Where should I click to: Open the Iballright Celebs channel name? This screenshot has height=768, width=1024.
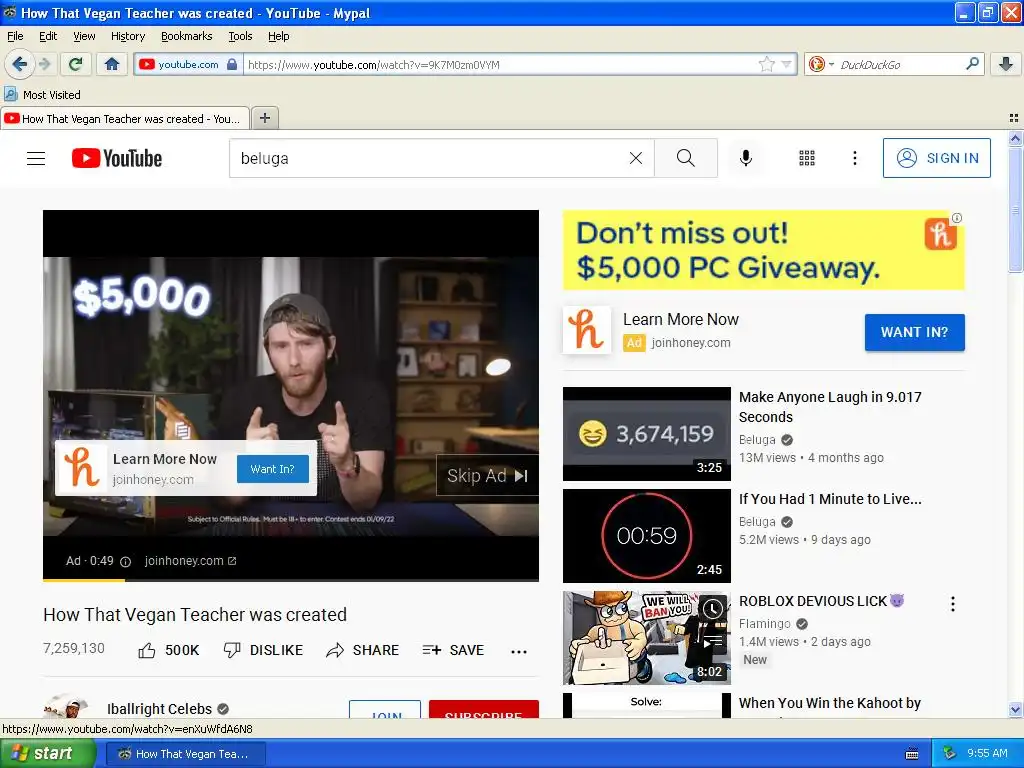pos(159,709)
